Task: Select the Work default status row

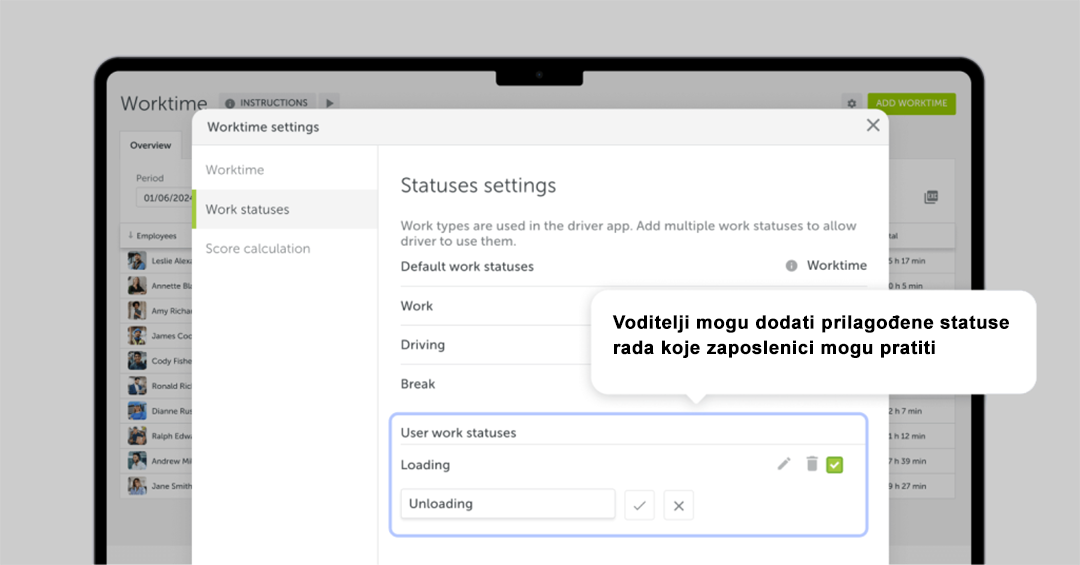Action: point(496,306)
